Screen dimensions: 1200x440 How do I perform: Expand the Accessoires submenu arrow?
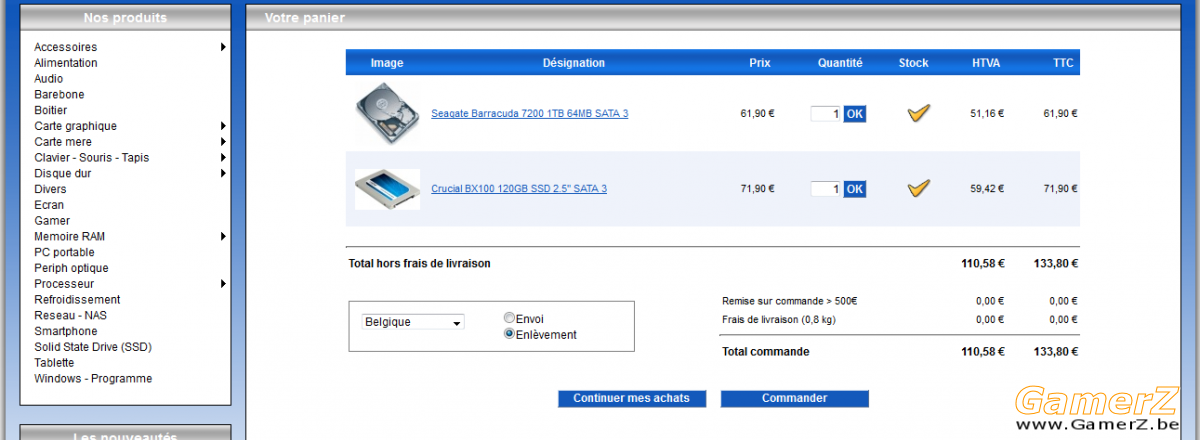point(223,47)
